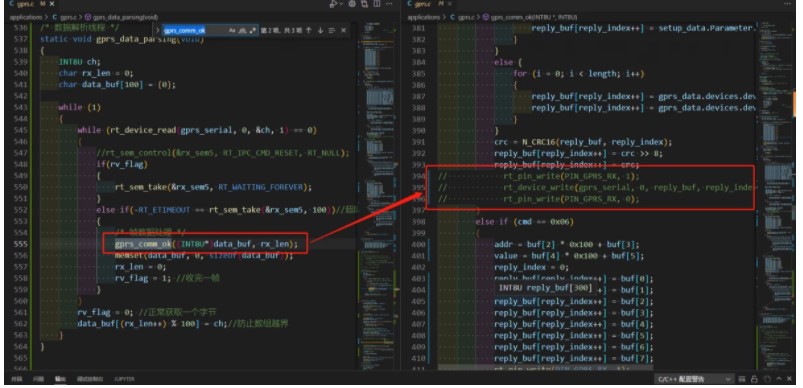The image size is (803, 388).
Task: Click 'static void gprs_data_parsing' on line 537
Action: 122,39
